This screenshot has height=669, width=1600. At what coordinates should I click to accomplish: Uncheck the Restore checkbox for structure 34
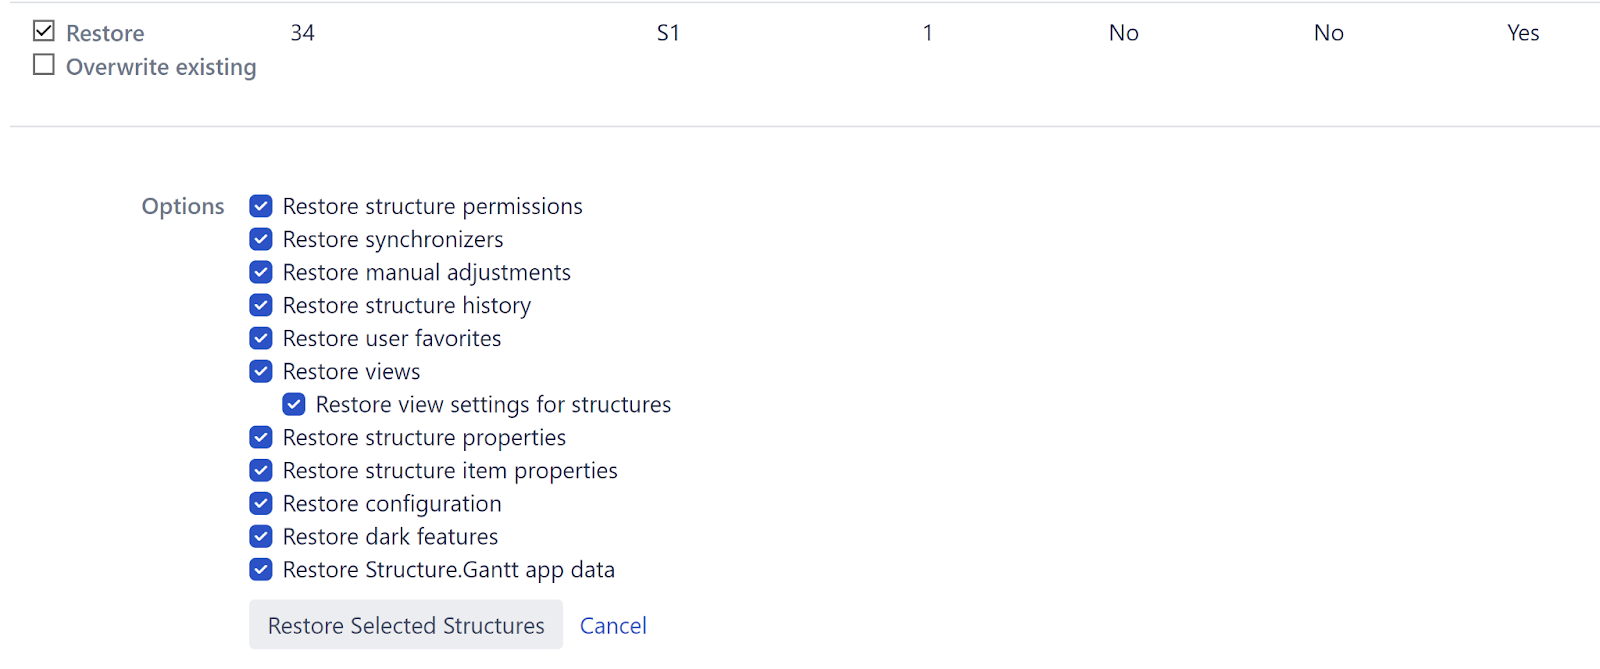(x=44, y=31)
